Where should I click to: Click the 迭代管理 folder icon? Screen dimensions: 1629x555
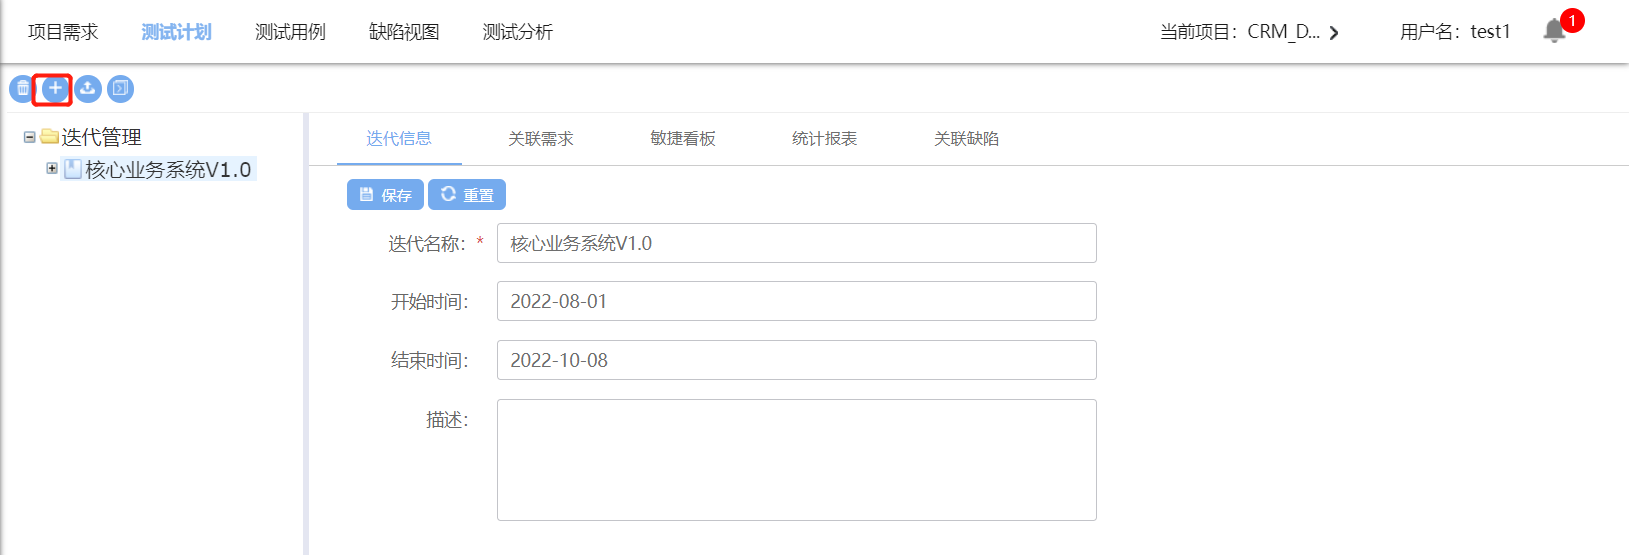50,137
